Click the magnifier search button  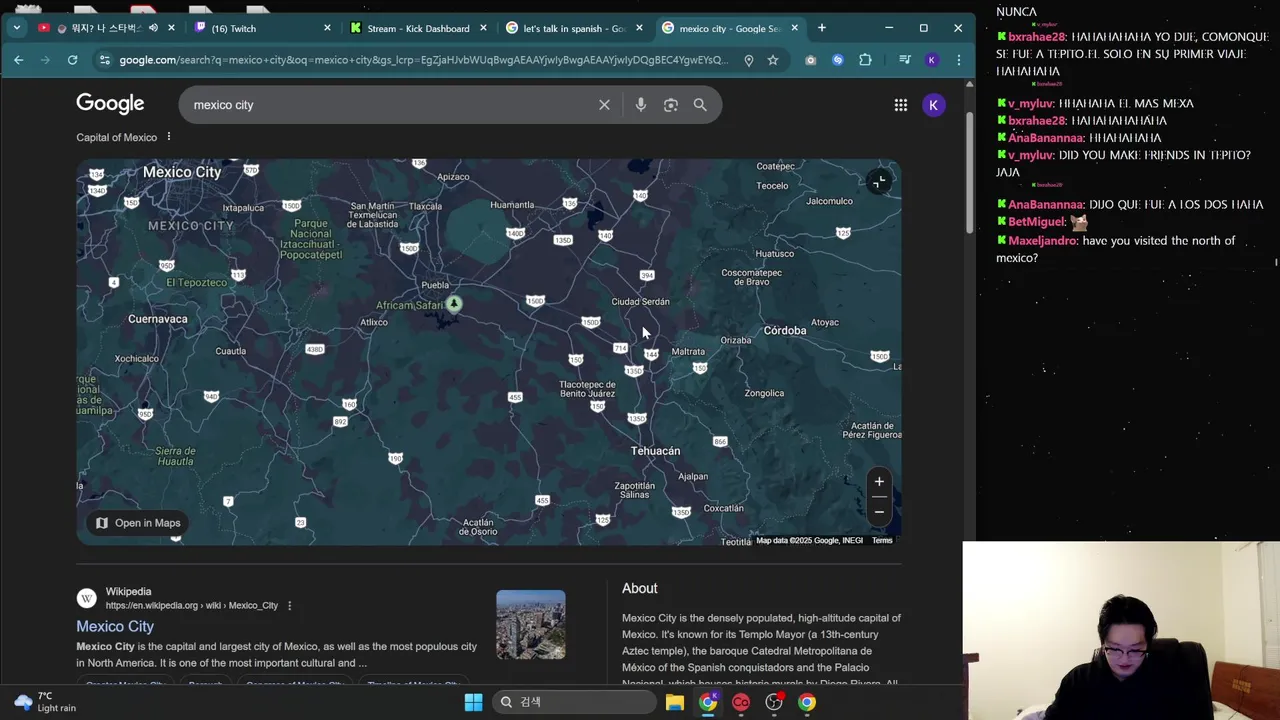click(700, 105)
